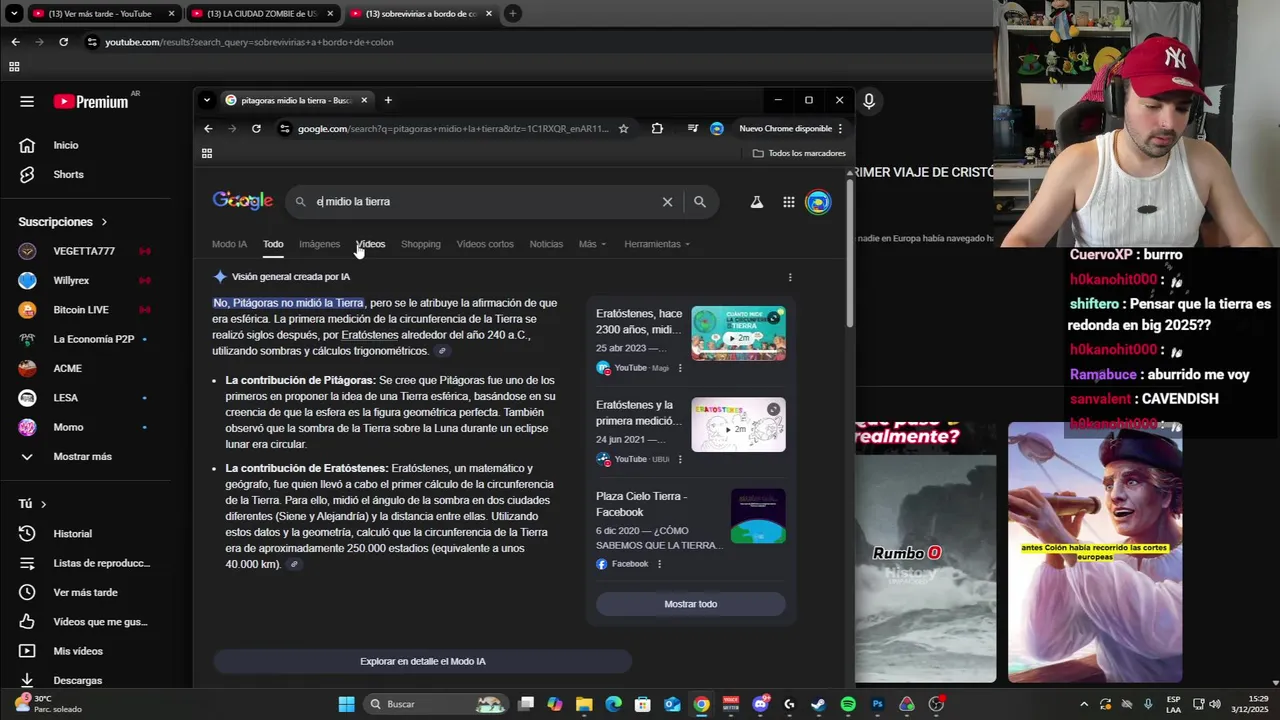Open the Plaza Cielo Tierra Facebook result
The height and width of the screenshot is (720, 1280).
pyautogui.click(x=641, y=504)
